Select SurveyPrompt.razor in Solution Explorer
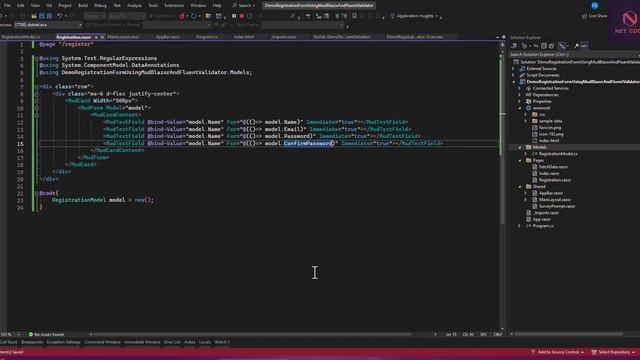640x360 pixels. tap(557, 206)
